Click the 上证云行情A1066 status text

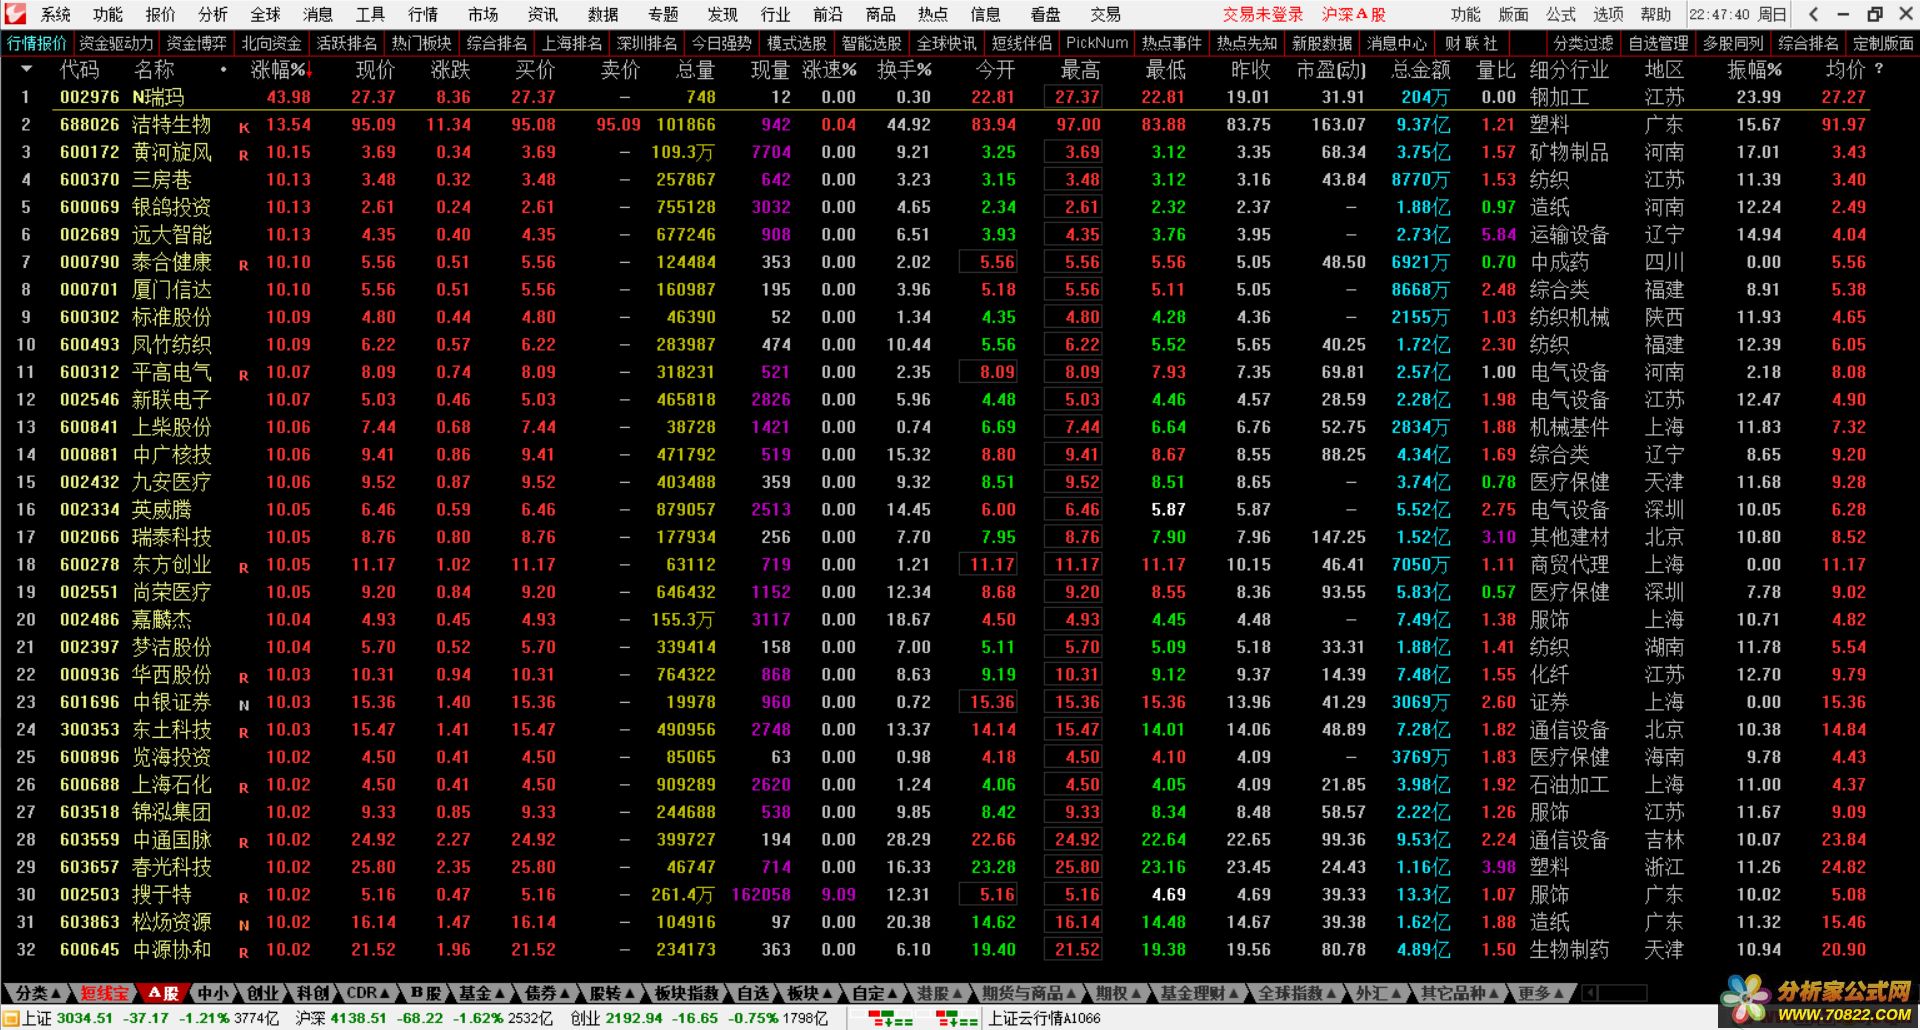click(1044, 1018)
